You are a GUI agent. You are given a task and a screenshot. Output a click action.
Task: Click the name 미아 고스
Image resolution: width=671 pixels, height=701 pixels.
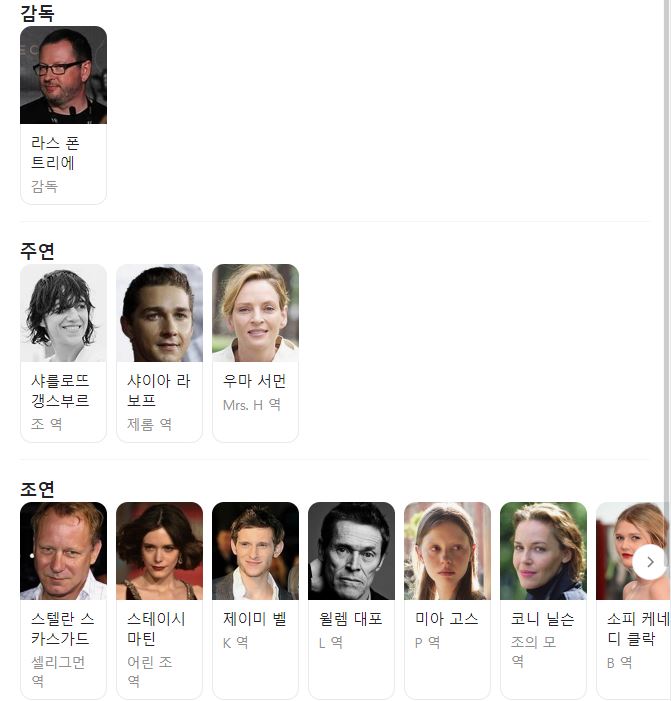447,619
